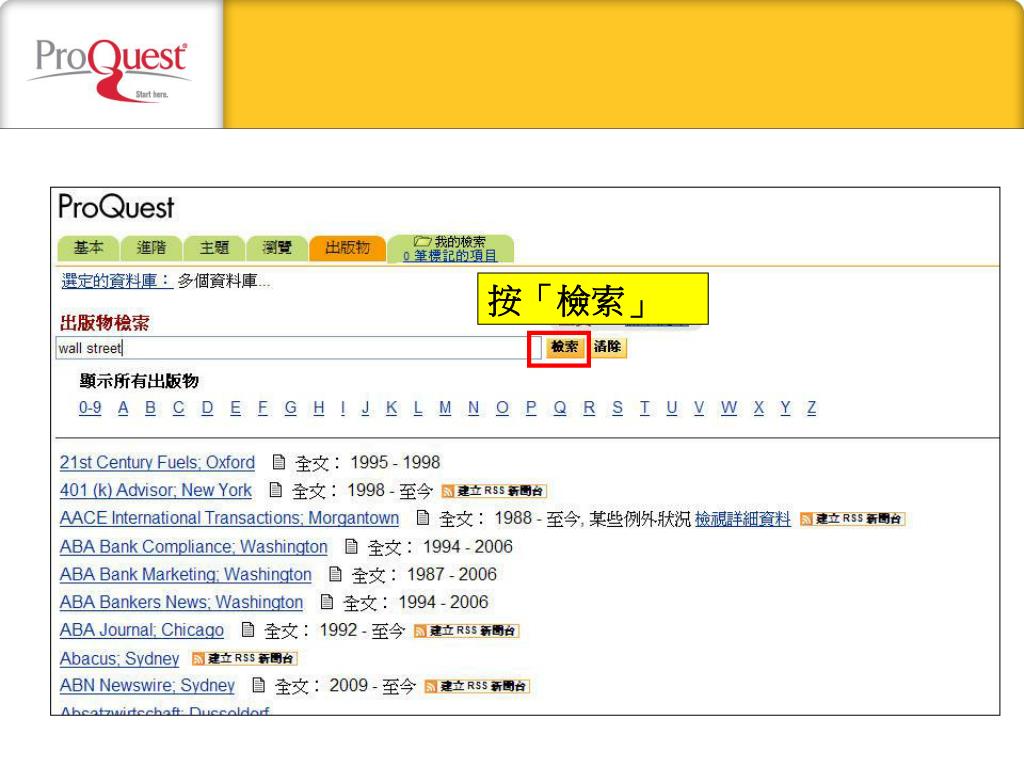Click full-text icon for ABA Bank Marketing
The height and width of the screenshot is (768, 1024).
pyautogui.click(x=335, y=575)
